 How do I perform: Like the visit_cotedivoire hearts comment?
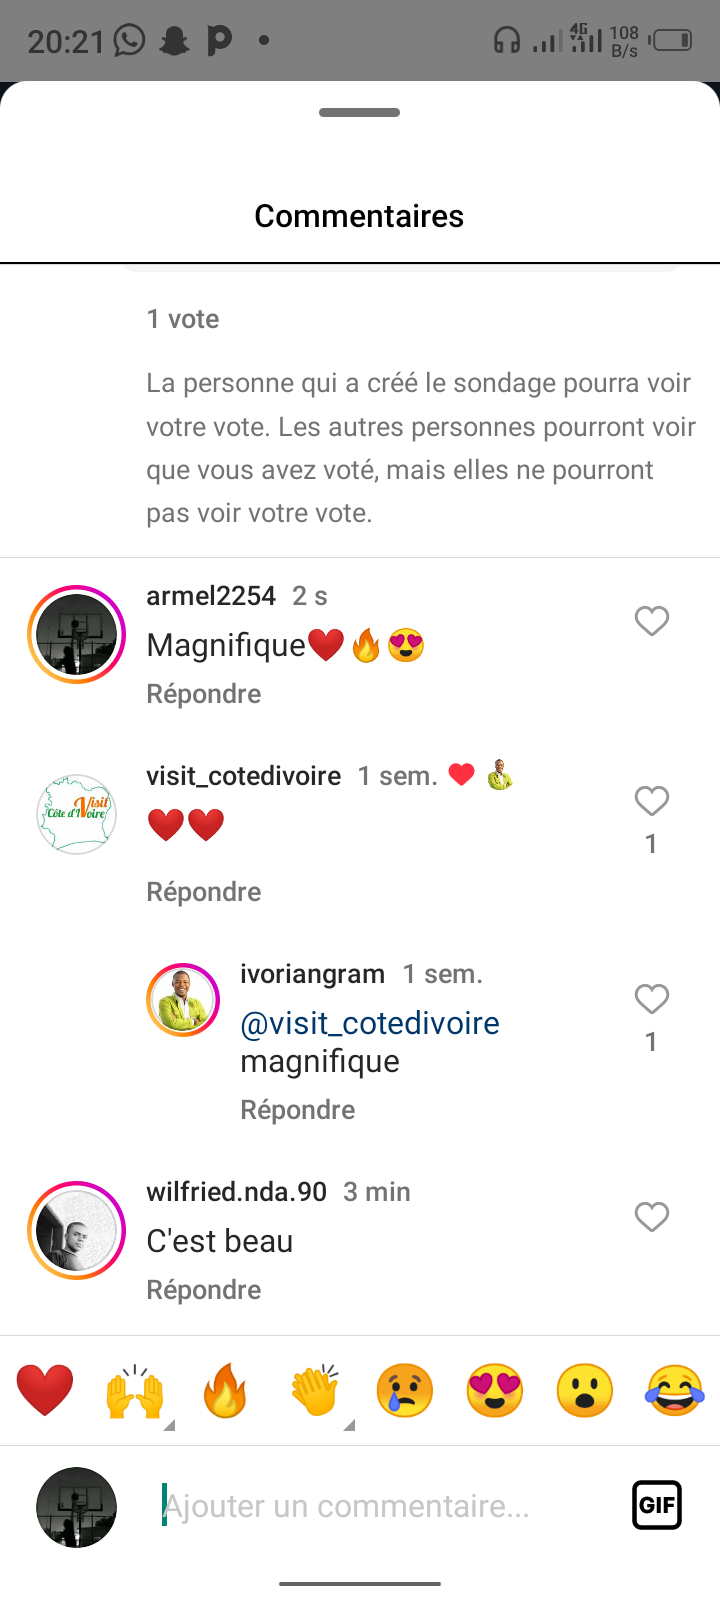pyautogui.click(x=652, y=801)
